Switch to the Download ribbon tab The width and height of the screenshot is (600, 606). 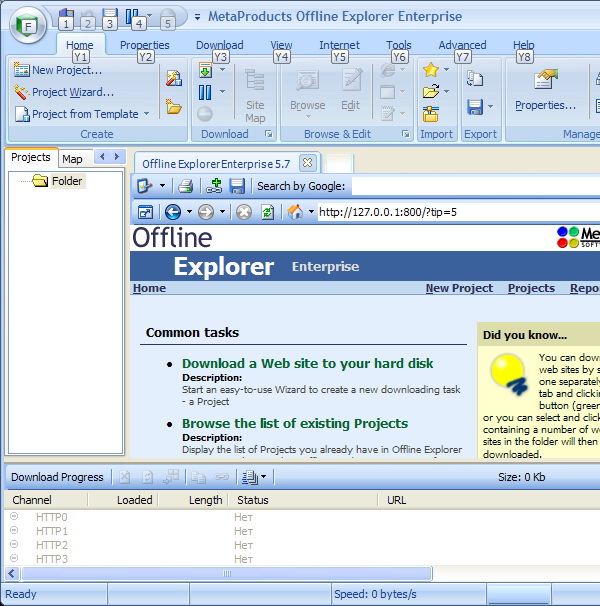(220, 45)
